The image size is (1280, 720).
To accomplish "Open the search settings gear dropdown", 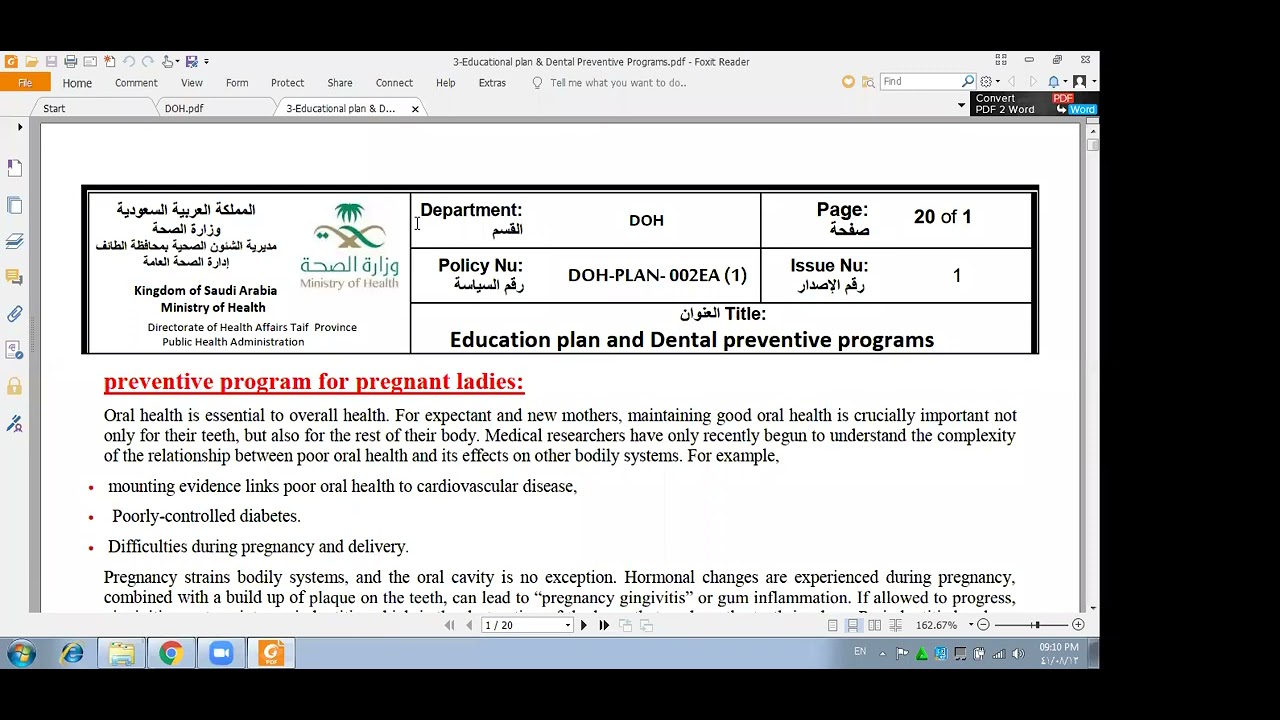I will tap(989, 82).
